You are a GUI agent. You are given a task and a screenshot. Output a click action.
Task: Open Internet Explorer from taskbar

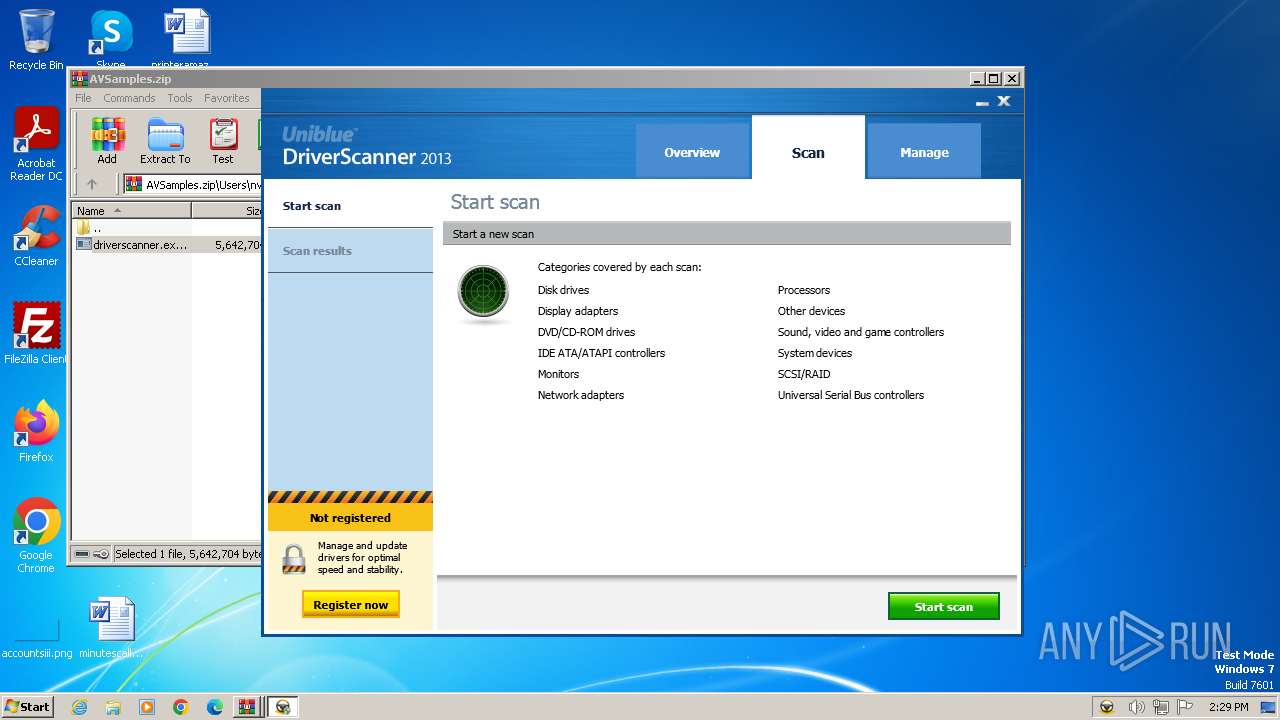tap(79, 707)
